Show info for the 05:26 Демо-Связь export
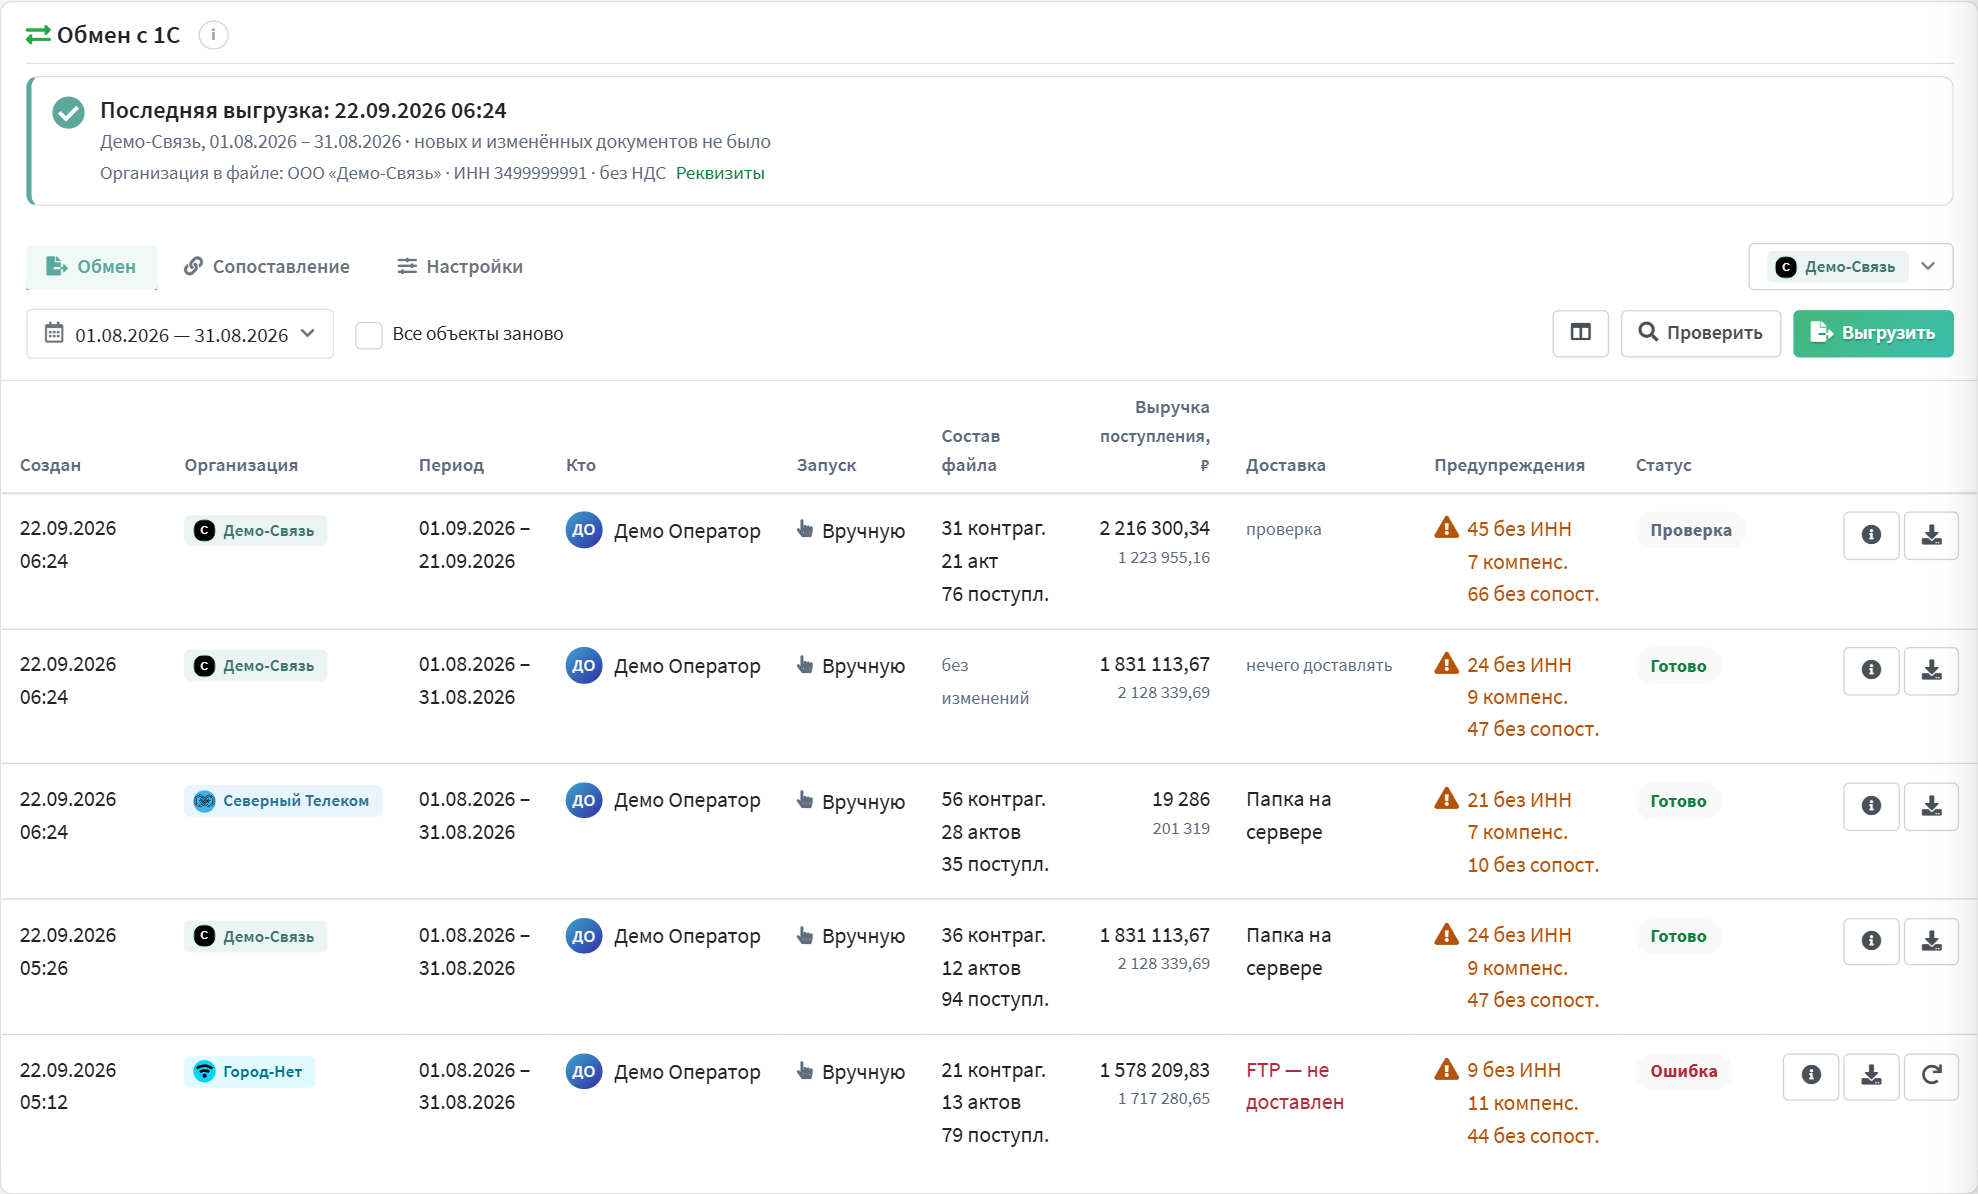Image resolution: width=1978 pixels, height=1194 pixels. pos(1871,941)
